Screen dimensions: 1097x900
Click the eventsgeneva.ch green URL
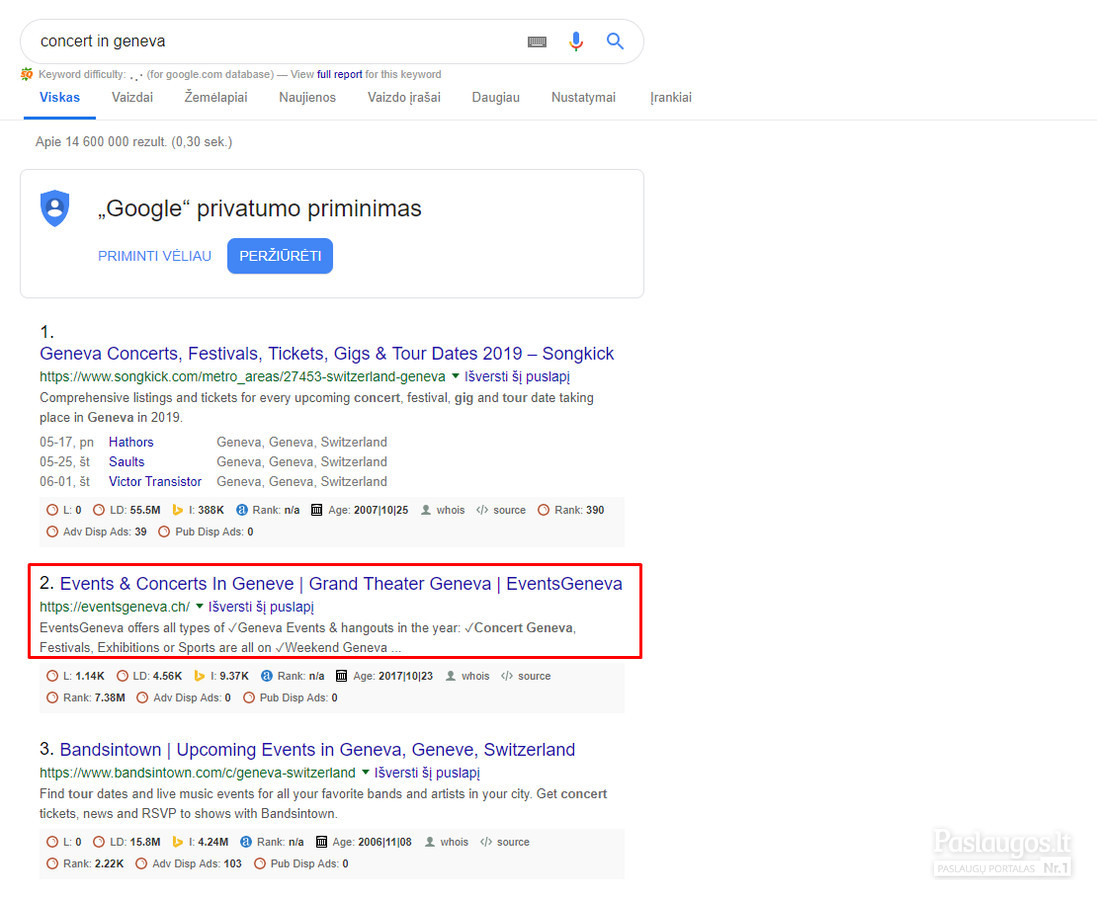pos(115,607)
